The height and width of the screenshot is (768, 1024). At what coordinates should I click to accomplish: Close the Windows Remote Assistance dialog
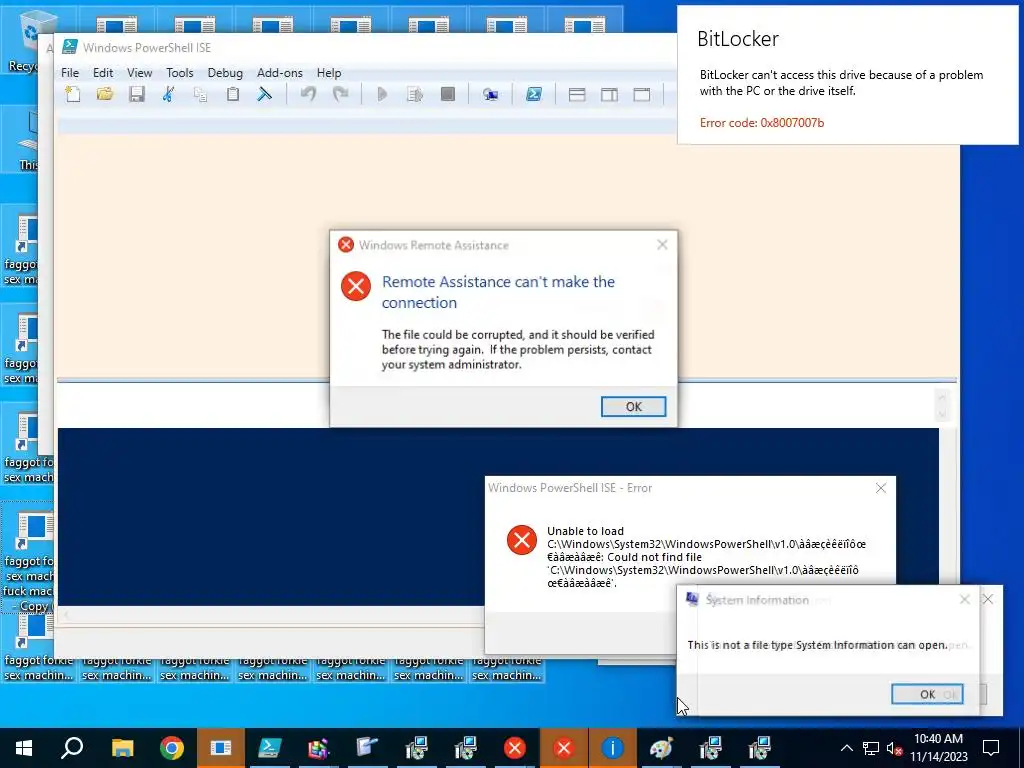pyautogui.click(x=662, y=245)
